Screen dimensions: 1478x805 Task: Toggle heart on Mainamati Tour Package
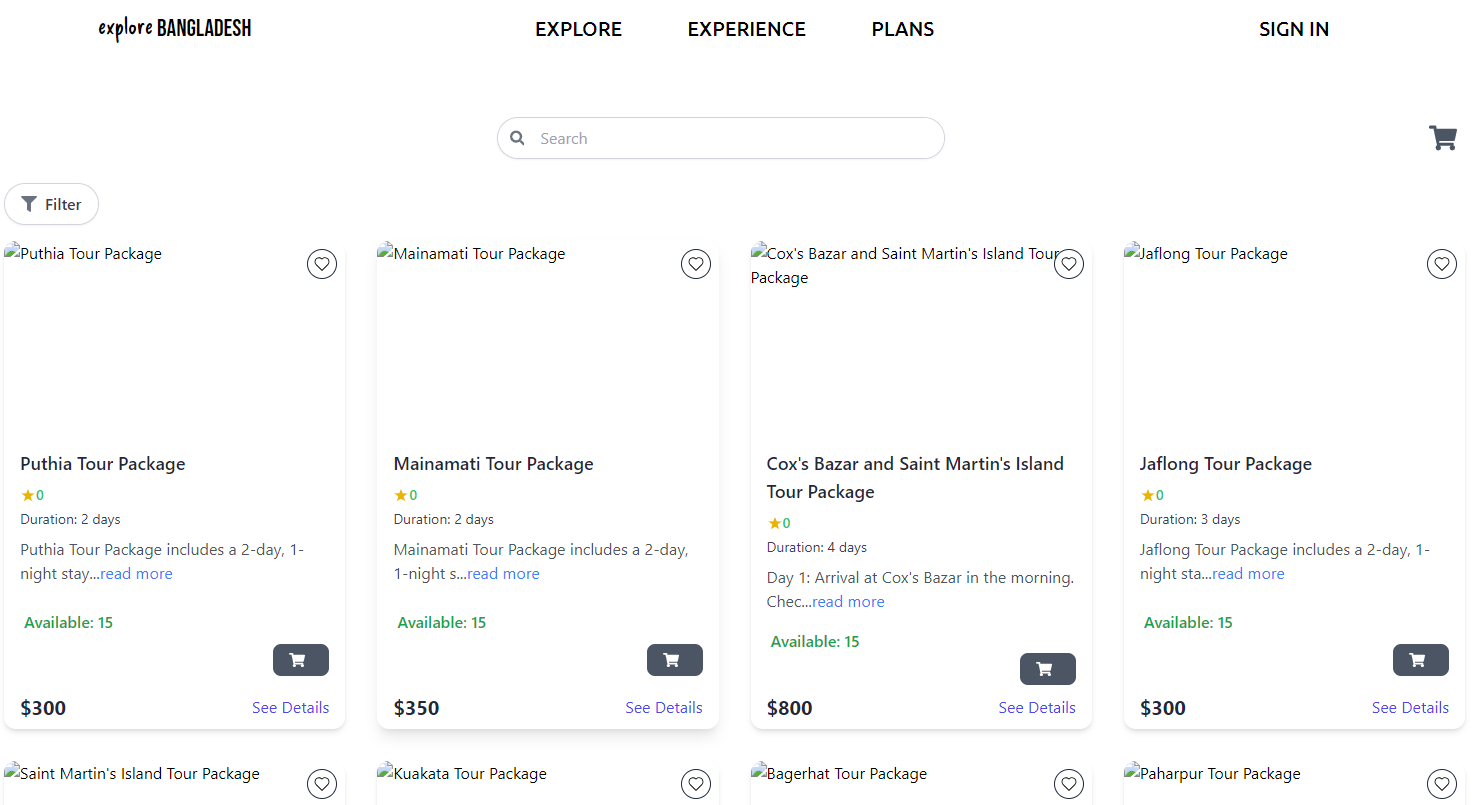pos(696,264)
